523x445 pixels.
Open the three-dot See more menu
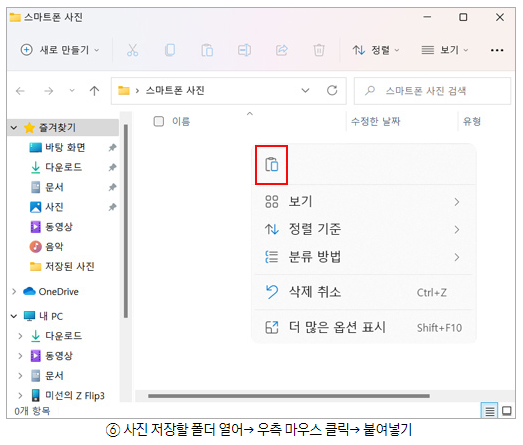(x=497, y=50)
